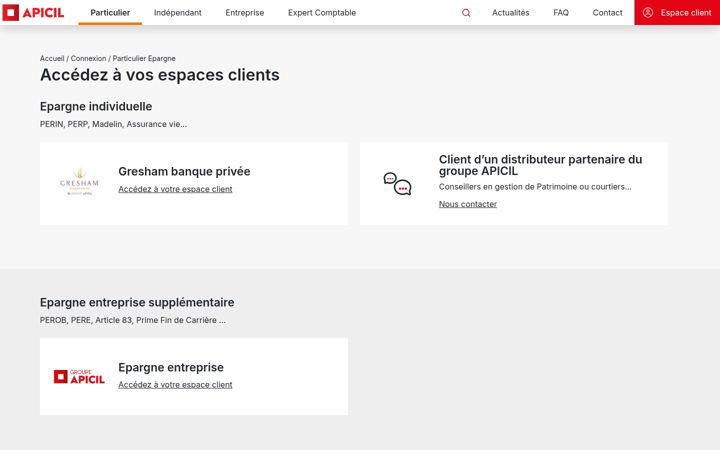Open the Entreprise tab

[245, 13]
